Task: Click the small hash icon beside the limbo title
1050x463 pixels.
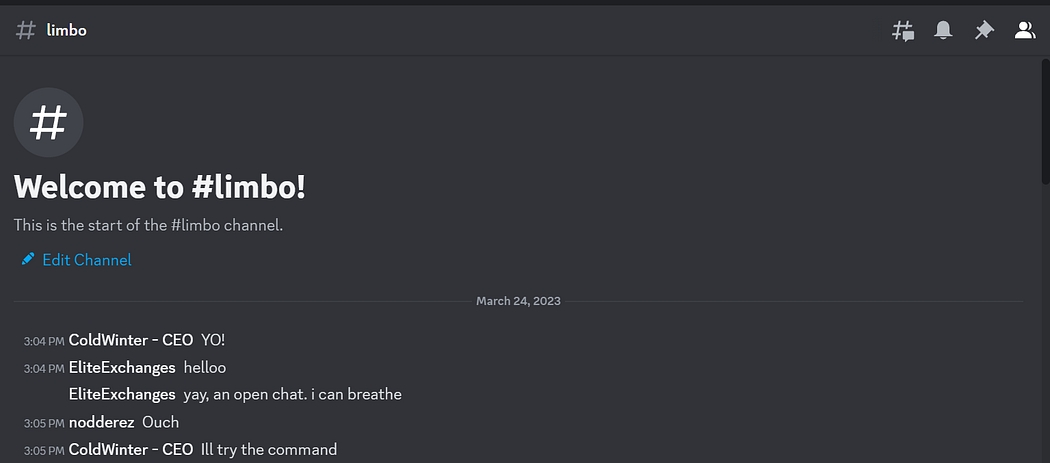Action: click(26, 30)
